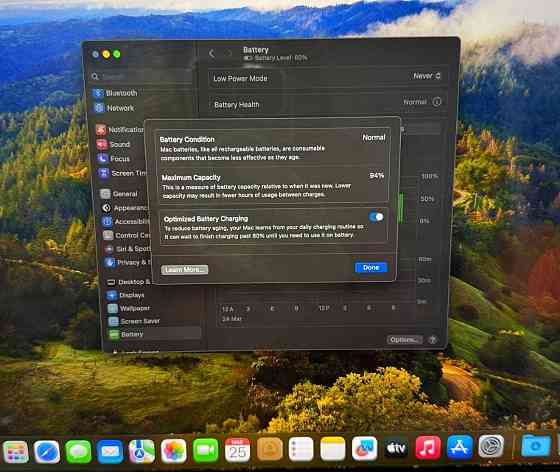The image size is (560, 472).
Task: Open System Settings from the Dock
Action: tap(491, 446)
